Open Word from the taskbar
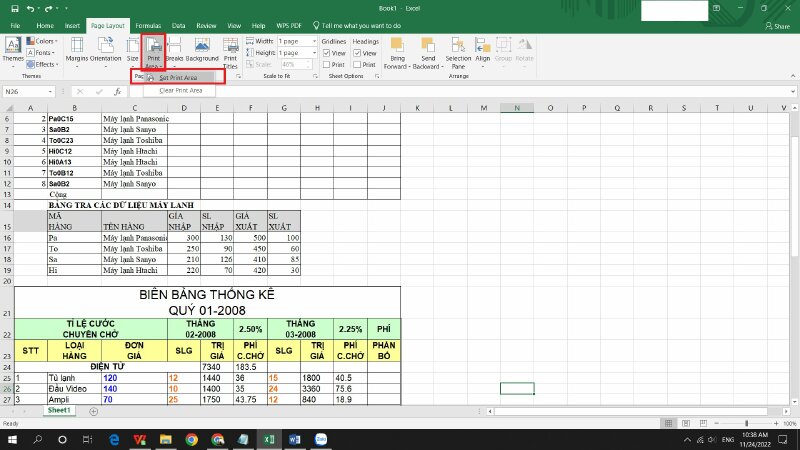The height and width of the screenshot is (450, 800). point(294,439)
